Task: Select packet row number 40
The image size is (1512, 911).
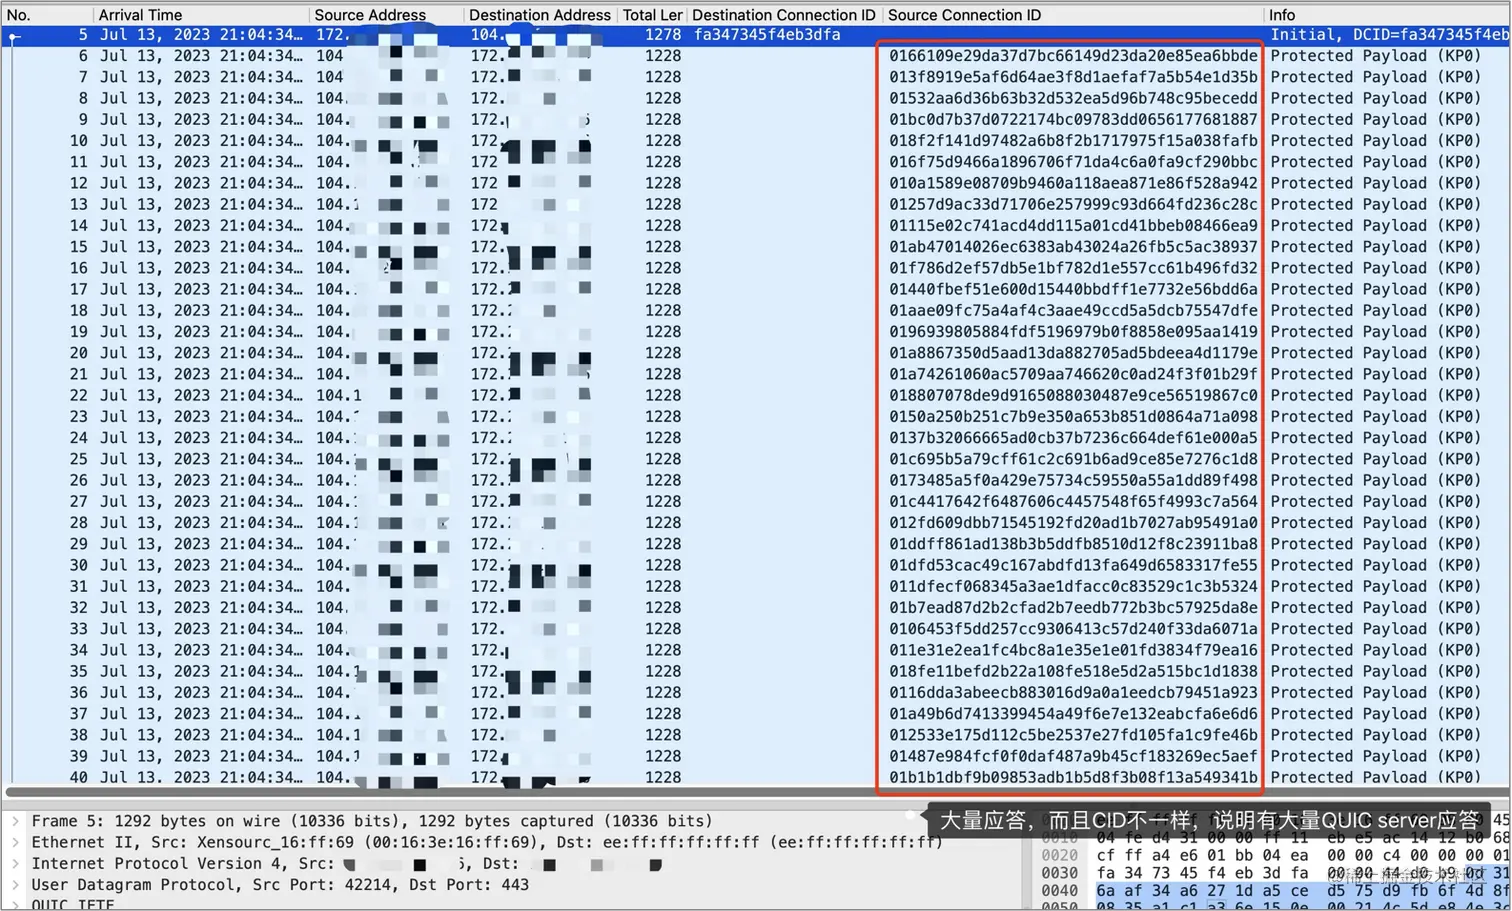Action: coord(756,778)
